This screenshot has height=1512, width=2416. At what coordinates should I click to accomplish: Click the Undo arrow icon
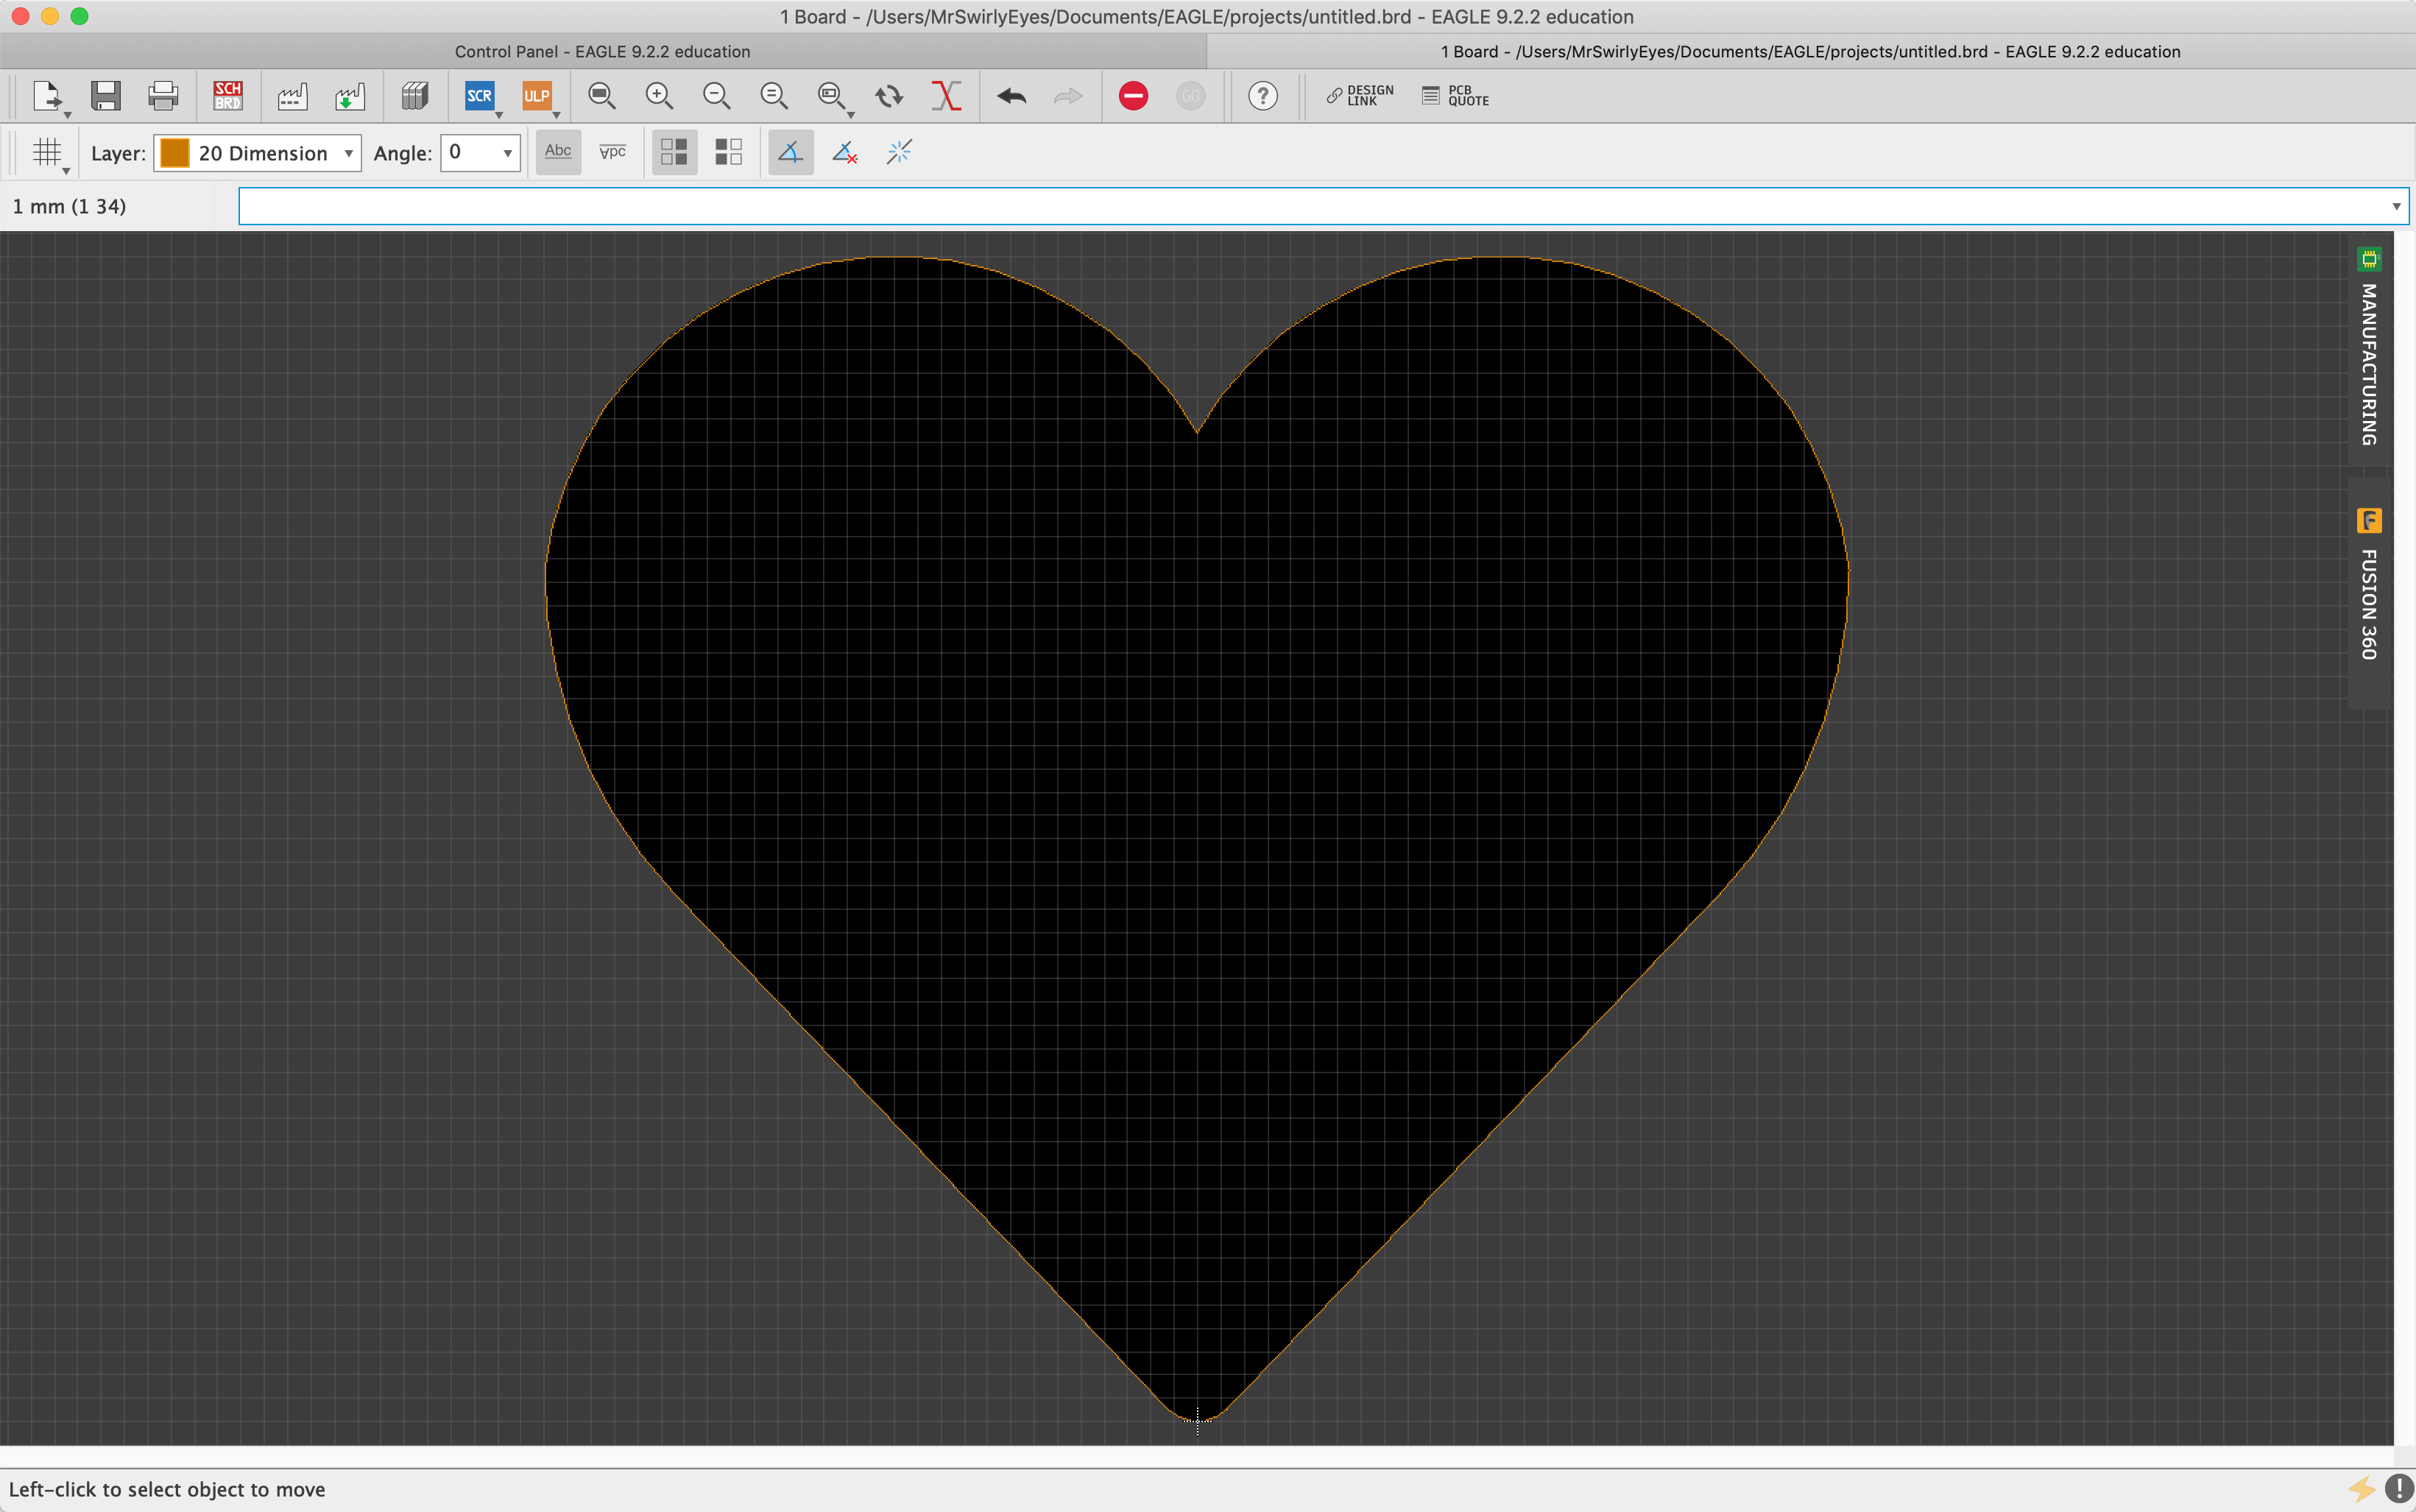coord(1012,96)
